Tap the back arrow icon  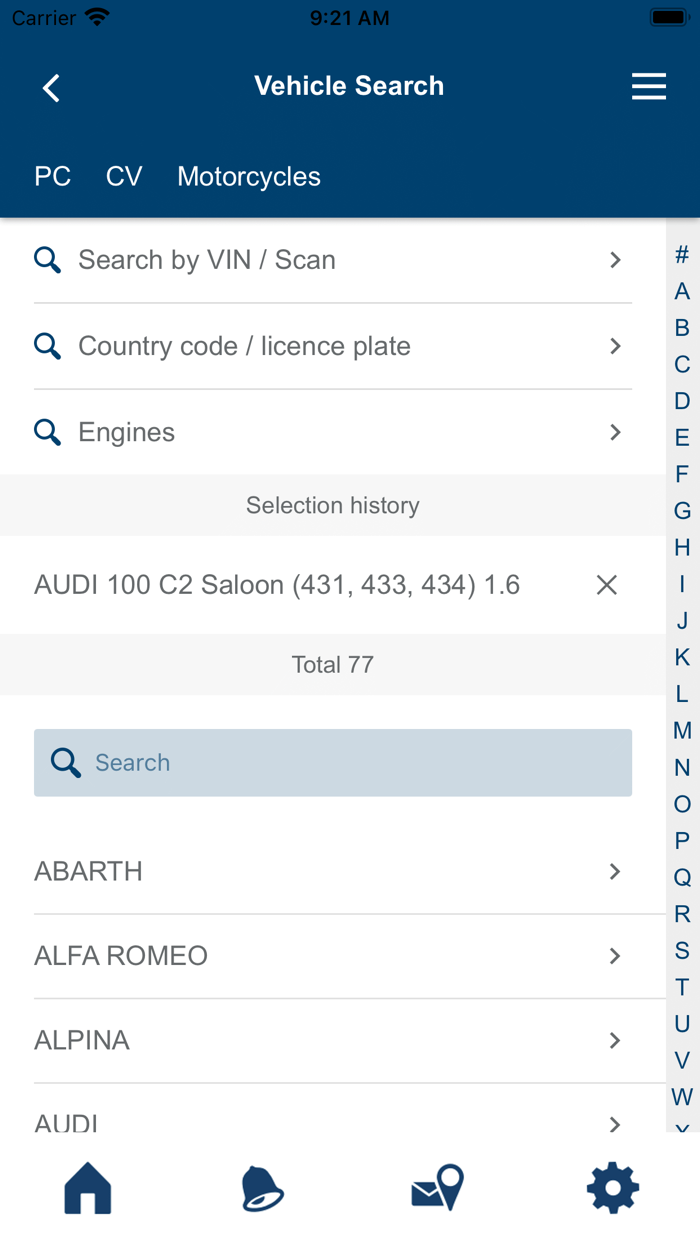point(51,88)
